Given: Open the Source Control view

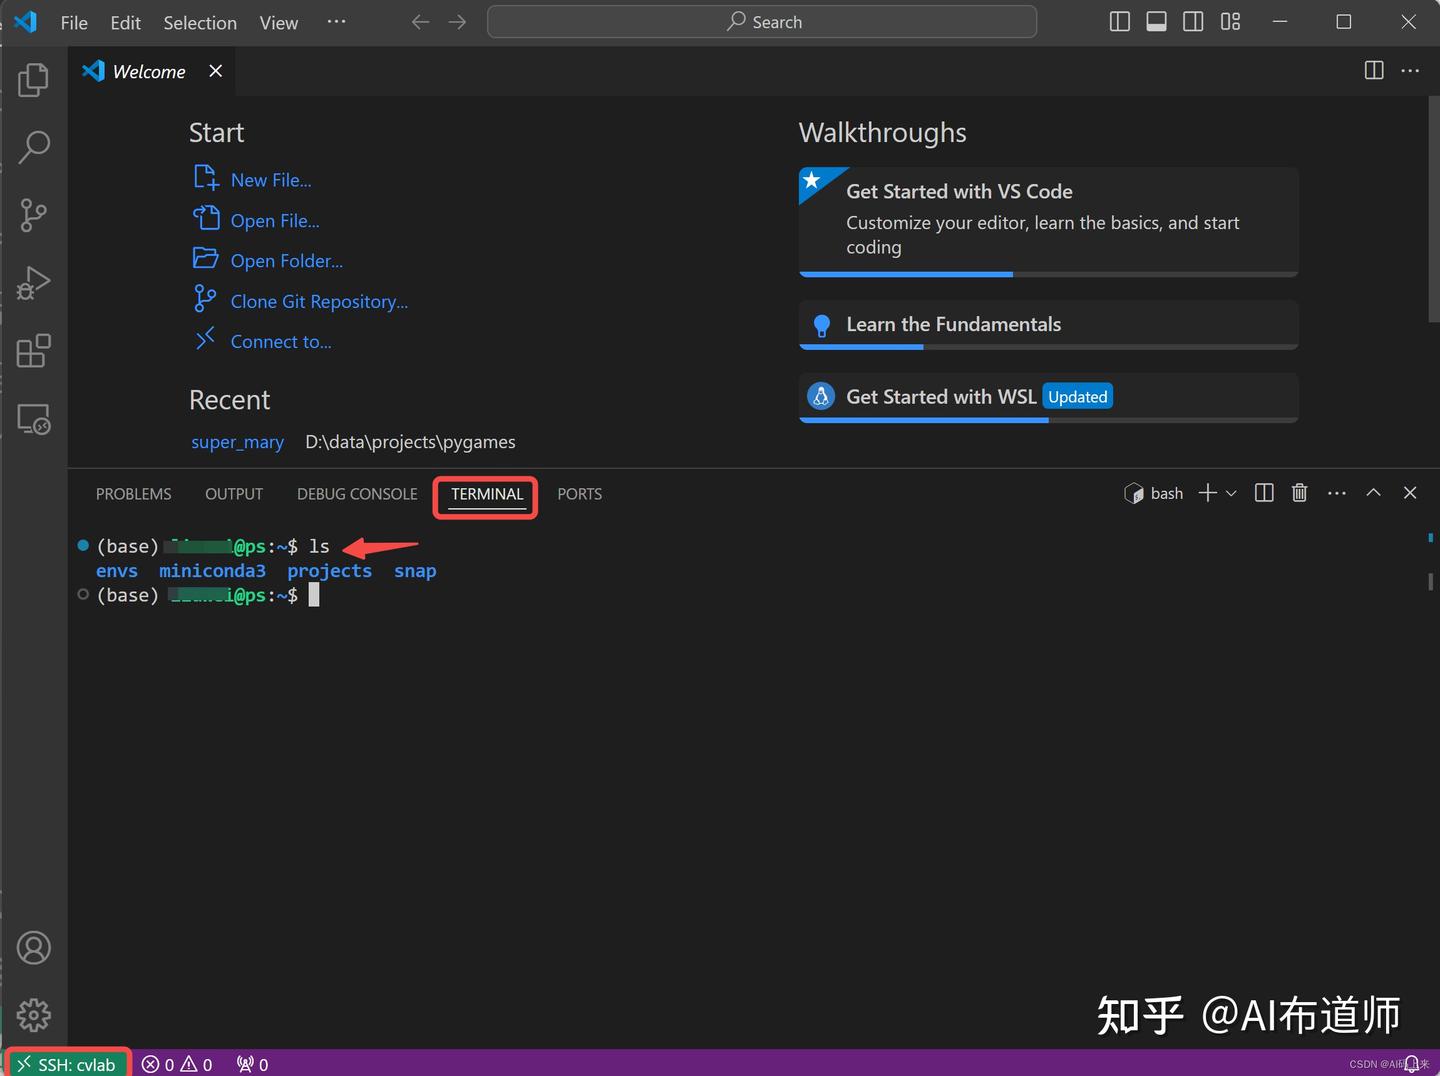Looking at the screenshot, I should point(33,215).
